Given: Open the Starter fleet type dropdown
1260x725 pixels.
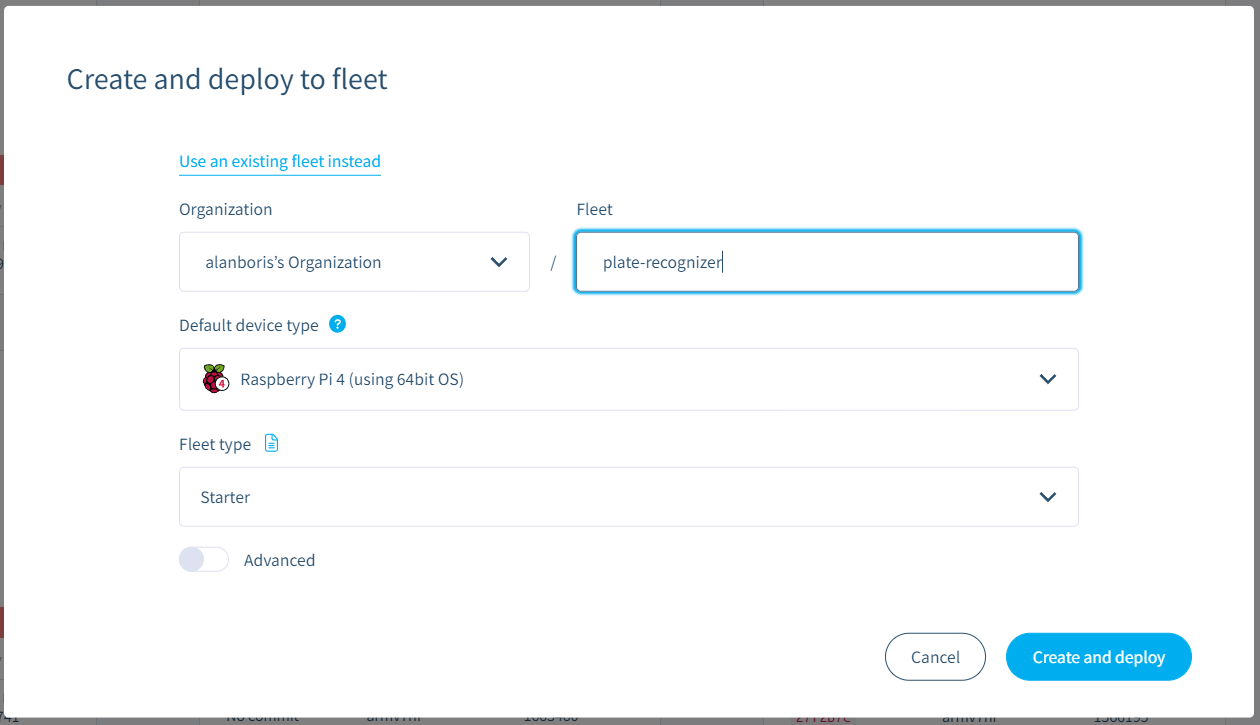Looking at the screenshot, I should pyautogui.click(x=628, y=496).
